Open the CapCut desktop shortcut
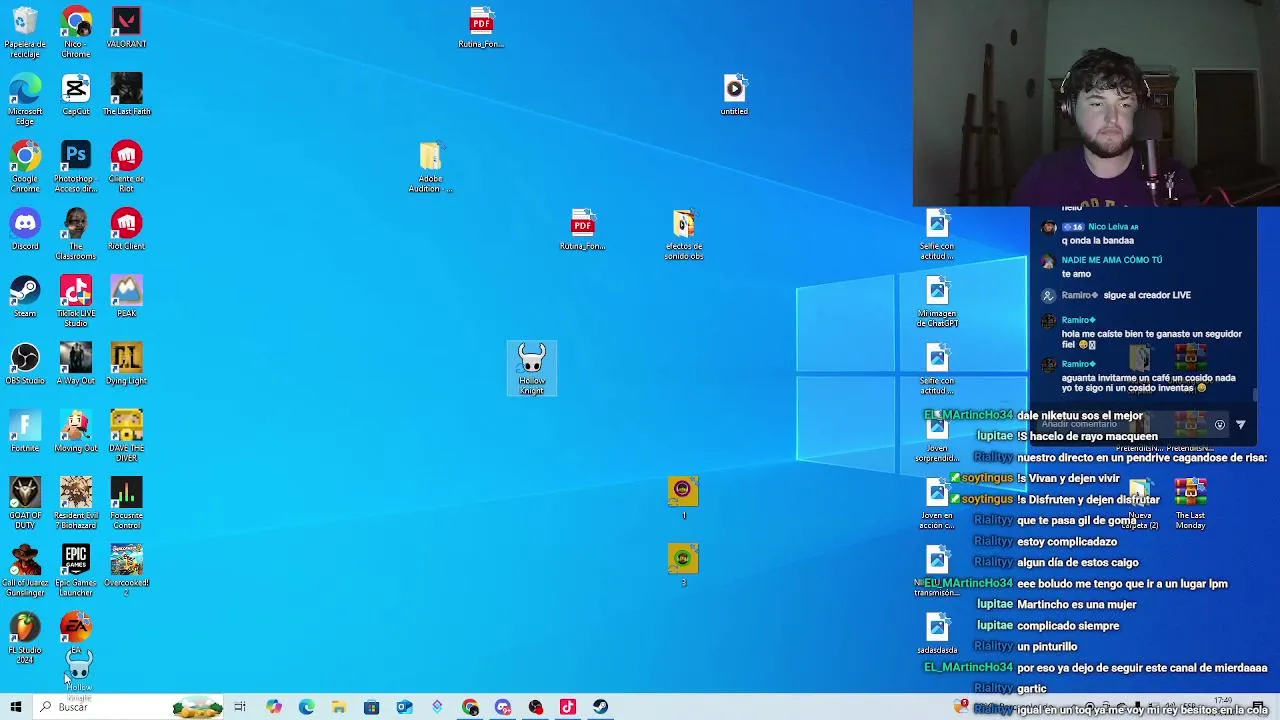Image resolution: width=1280 pixels, height=720 pixels. coord(76,95)
